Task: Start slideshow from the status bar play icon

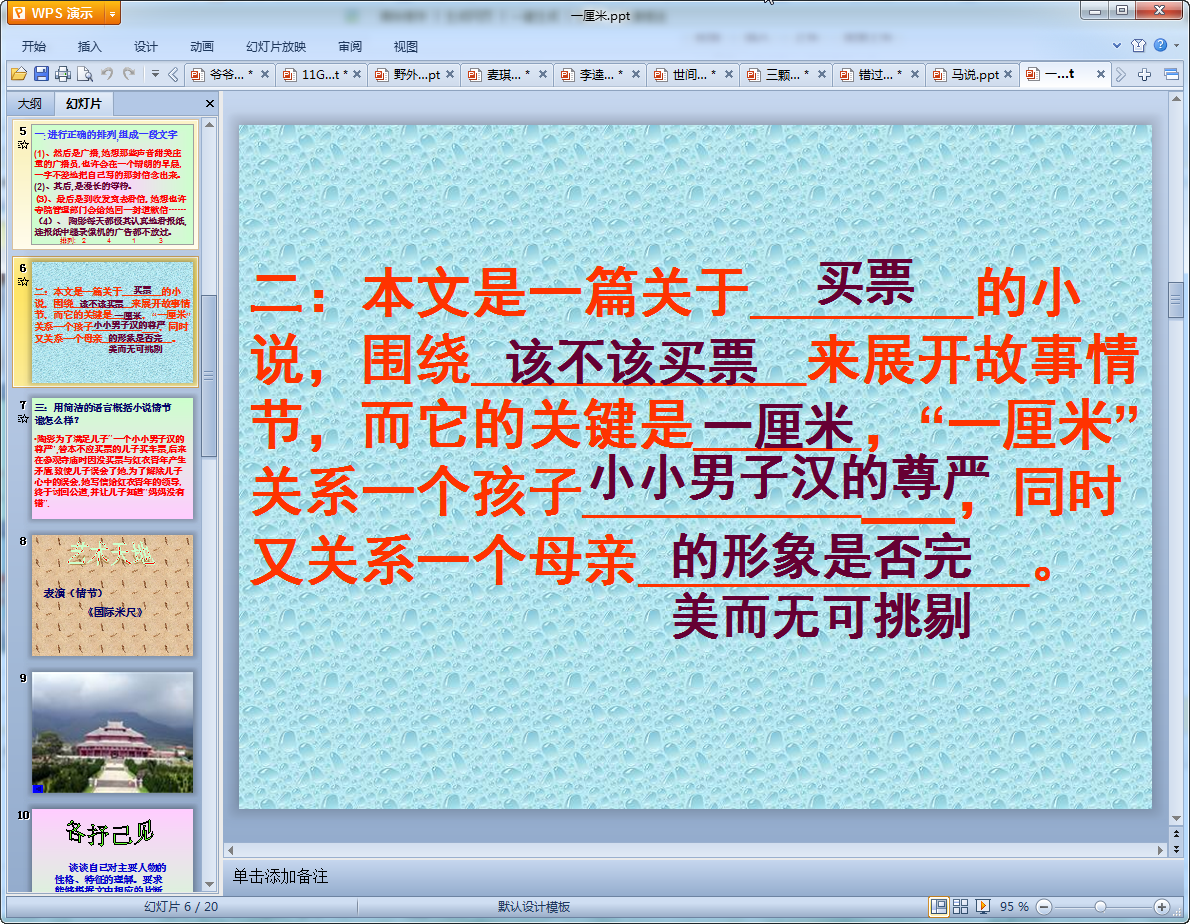Action: [x=983, y=907]
